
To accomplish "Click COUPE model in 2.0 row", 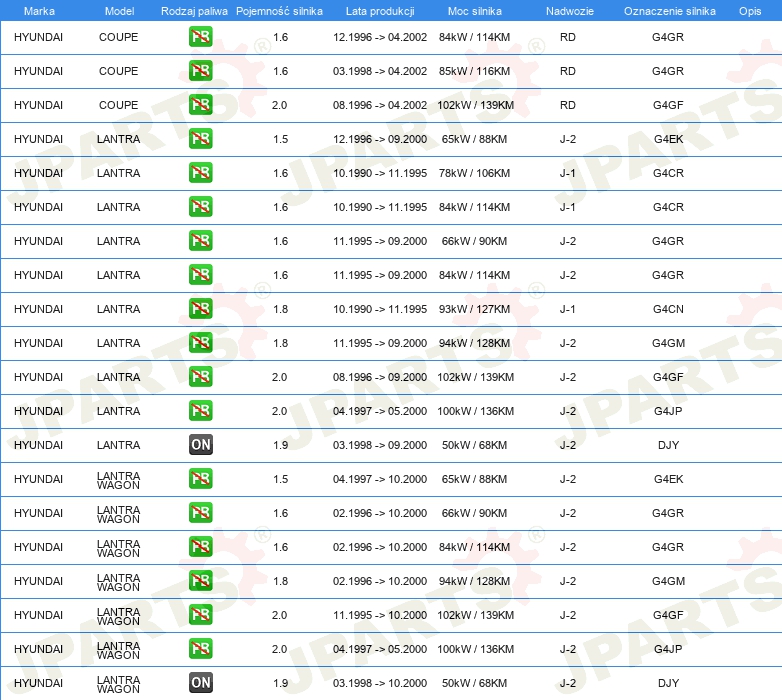I will [x=118, y=105].
